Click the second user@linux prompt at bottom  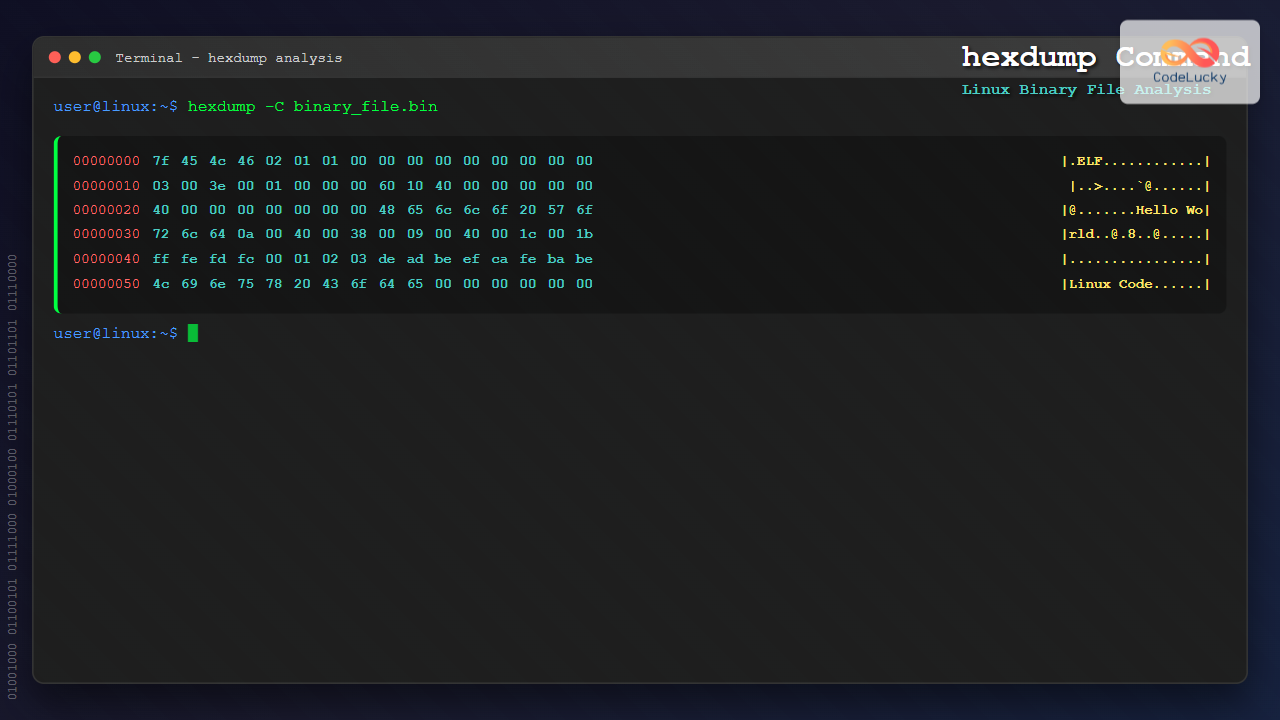click(x=115, y=333)
